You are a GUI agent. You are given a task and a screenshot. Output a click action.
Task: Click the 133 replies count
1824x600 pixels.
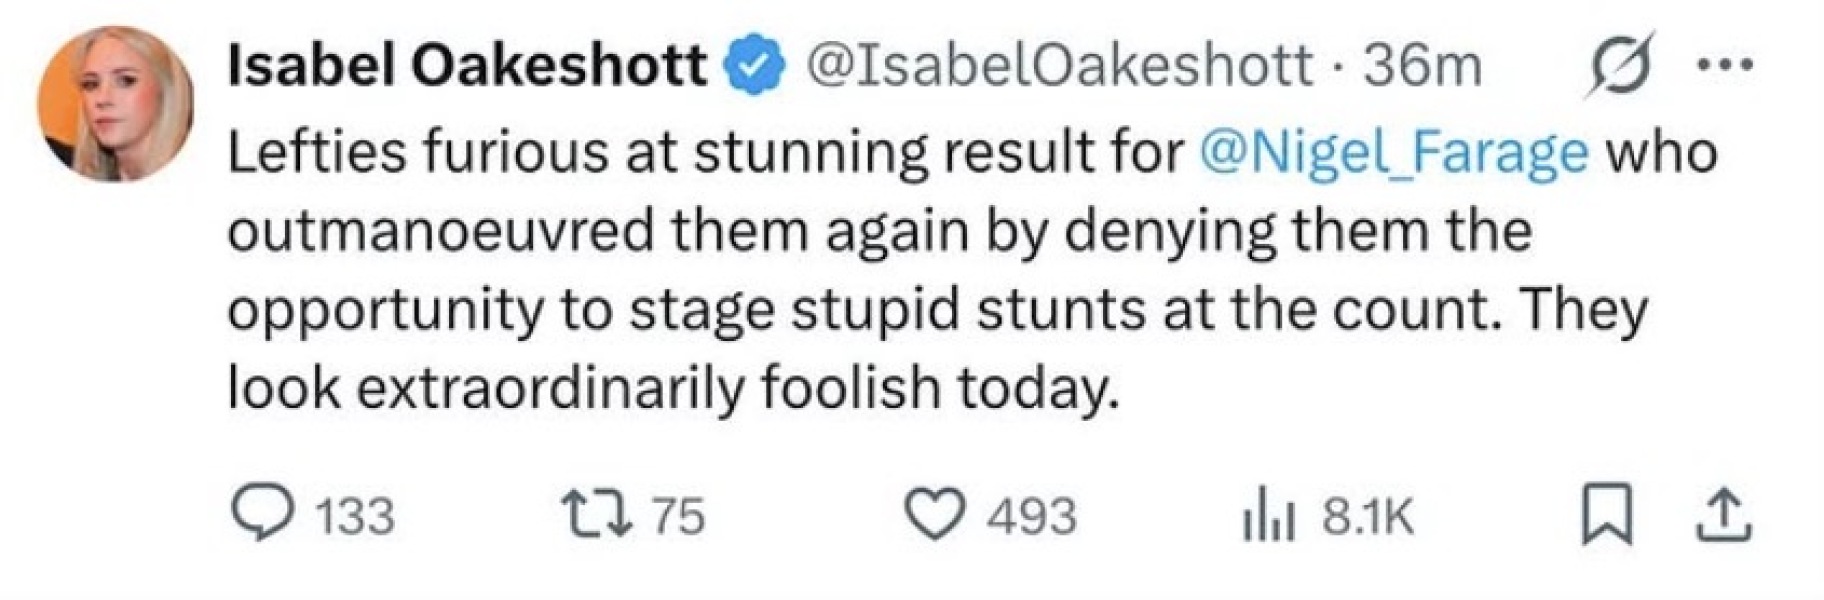[x=355, y=516]
